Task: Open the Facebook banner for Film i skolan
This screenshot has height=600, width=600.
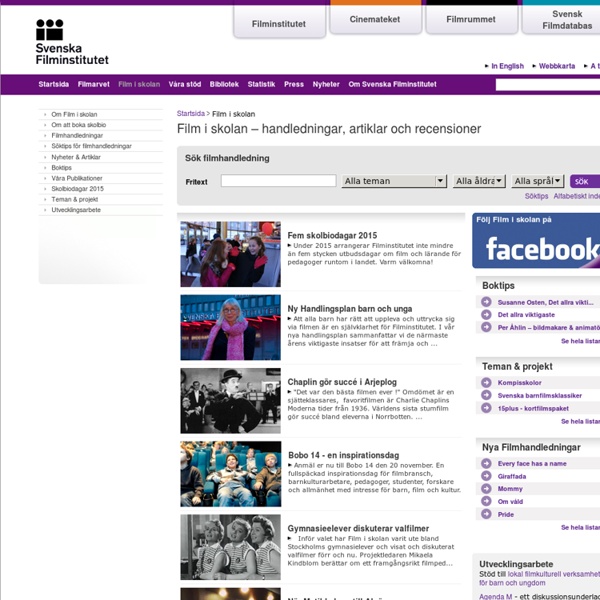Action: [536, 241]
